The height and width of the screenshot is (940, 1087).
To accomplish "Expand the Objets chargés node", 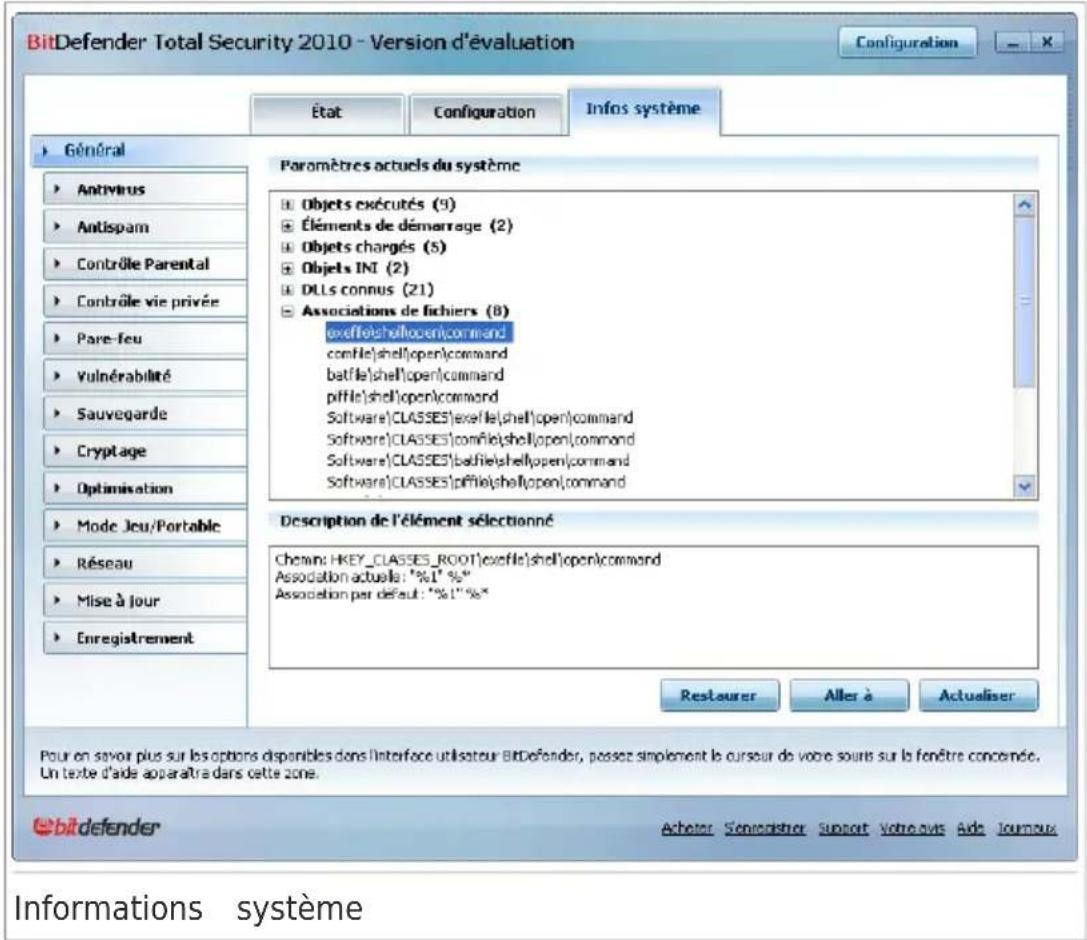I will tap(287, 247).
